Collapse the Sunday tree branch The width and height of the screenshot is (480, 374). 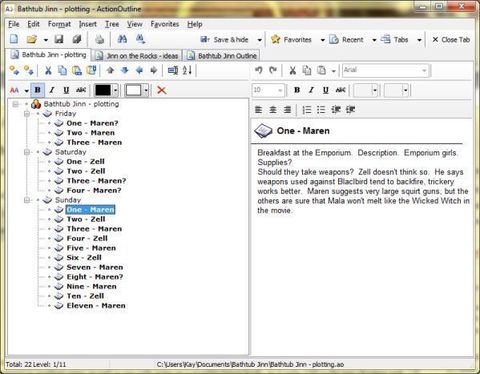point(27,200)
